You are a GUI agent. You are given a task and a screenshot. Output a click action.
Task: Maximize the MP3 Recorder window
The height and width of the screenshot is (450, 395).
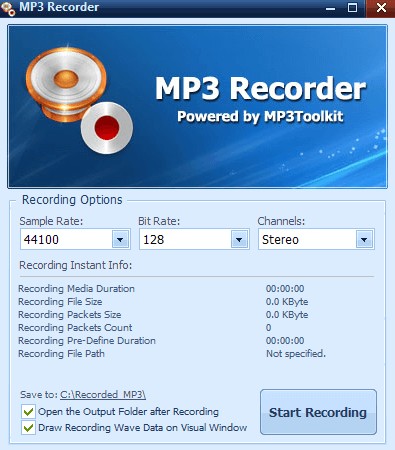click(352, 8)
